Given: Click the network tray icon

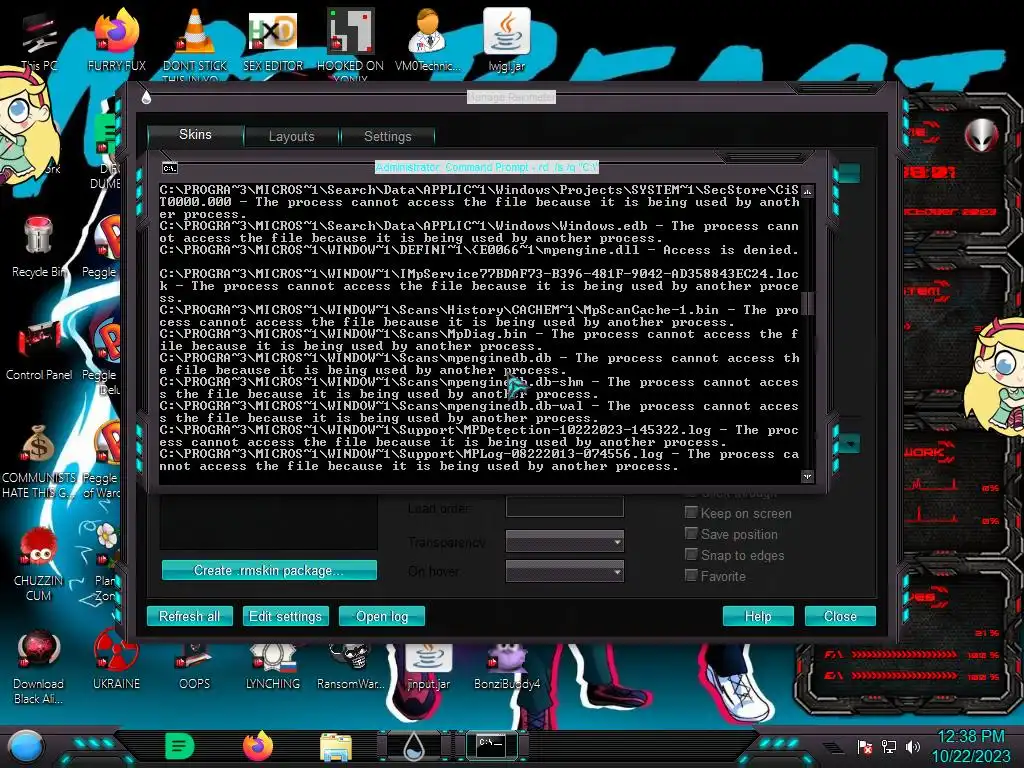Looking at the screenshot, I should [889, 746].
